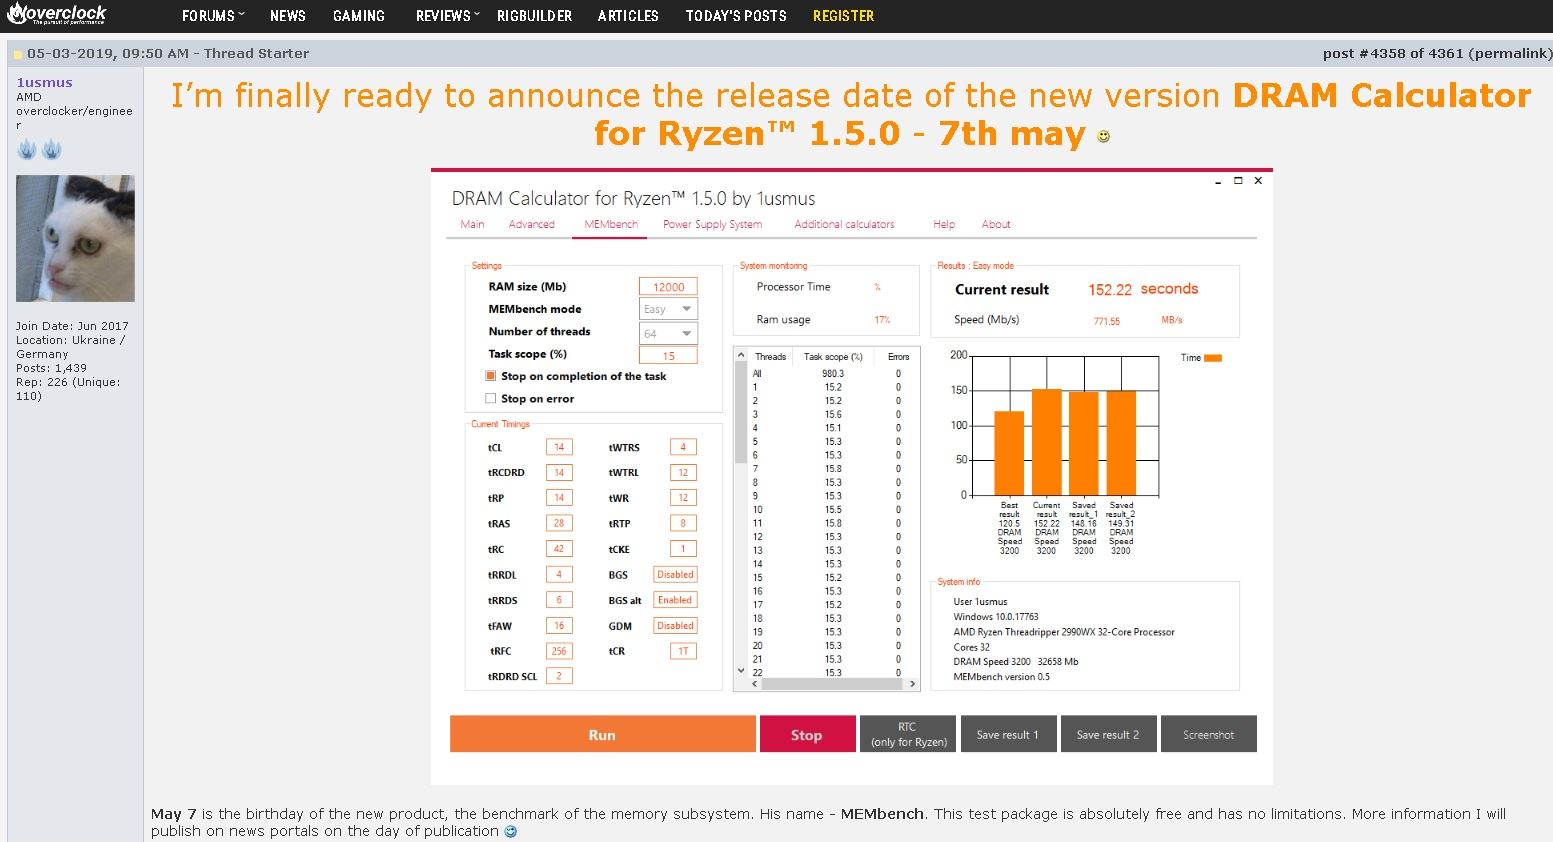Click the tWTRS value 4 box
Image resolution: width=1553 pixels, height=842 pixels.
click(683, 447)
